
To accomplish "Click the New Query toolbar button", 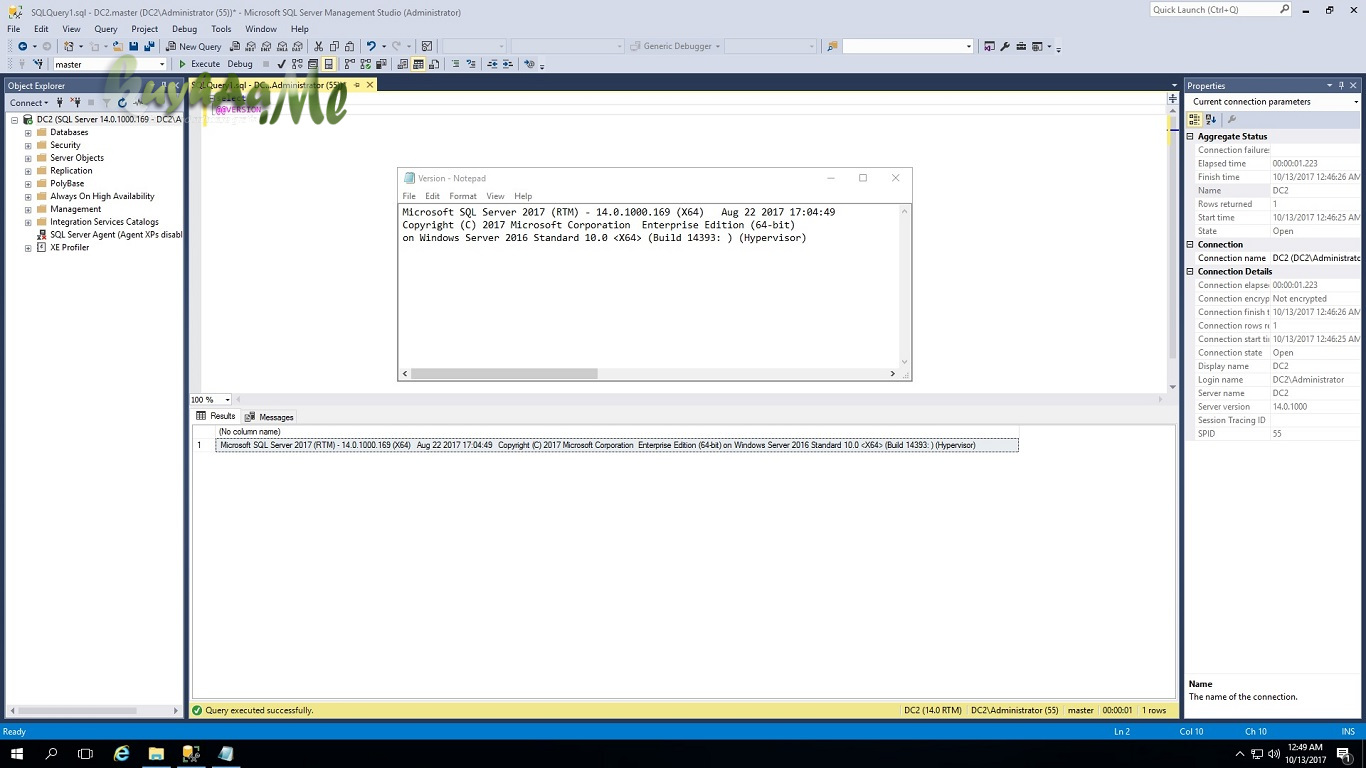I will 194,46.
